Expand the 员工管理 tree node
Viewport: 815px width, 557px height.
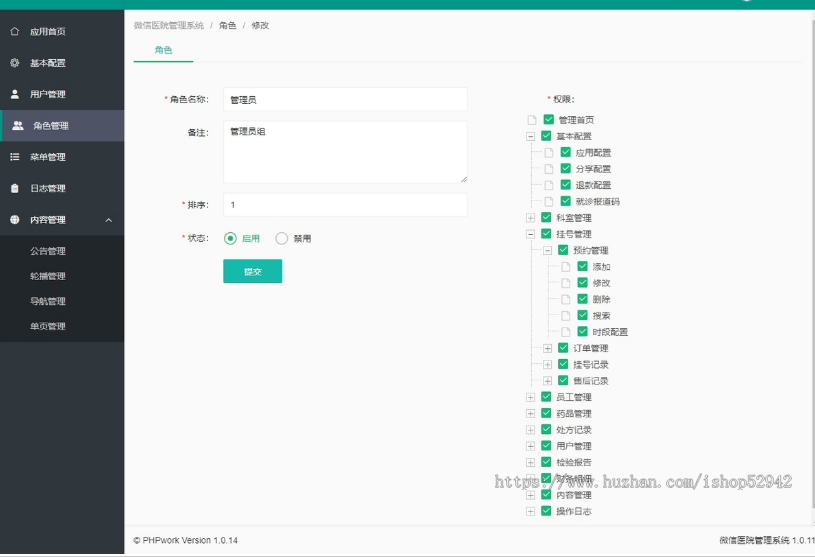(x=530, y=397)
